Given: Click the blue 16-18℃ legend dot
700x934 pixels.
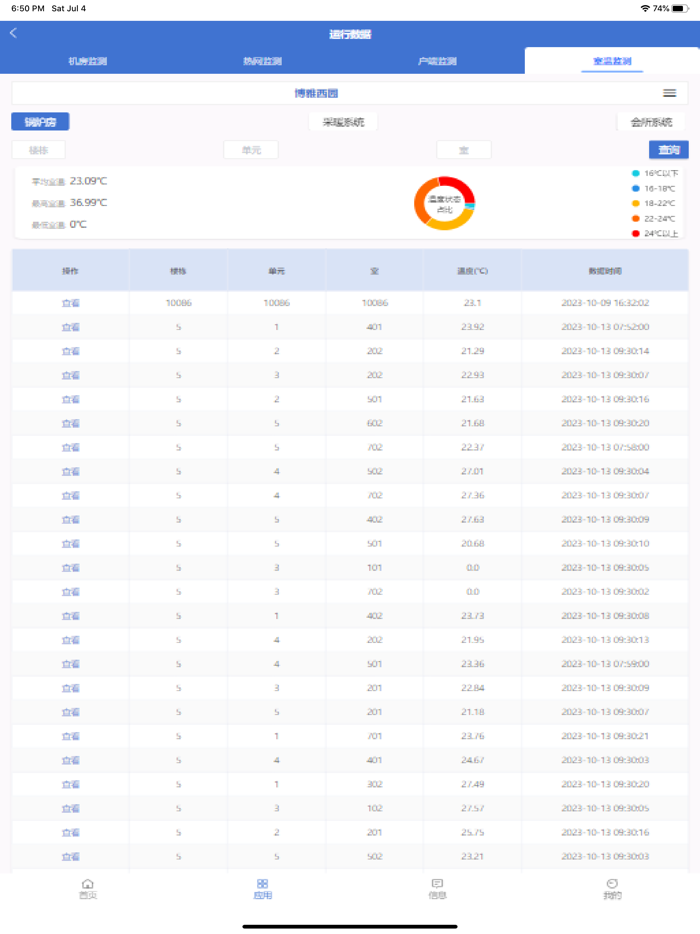Looking at the screenshot, I should (636, 188).
